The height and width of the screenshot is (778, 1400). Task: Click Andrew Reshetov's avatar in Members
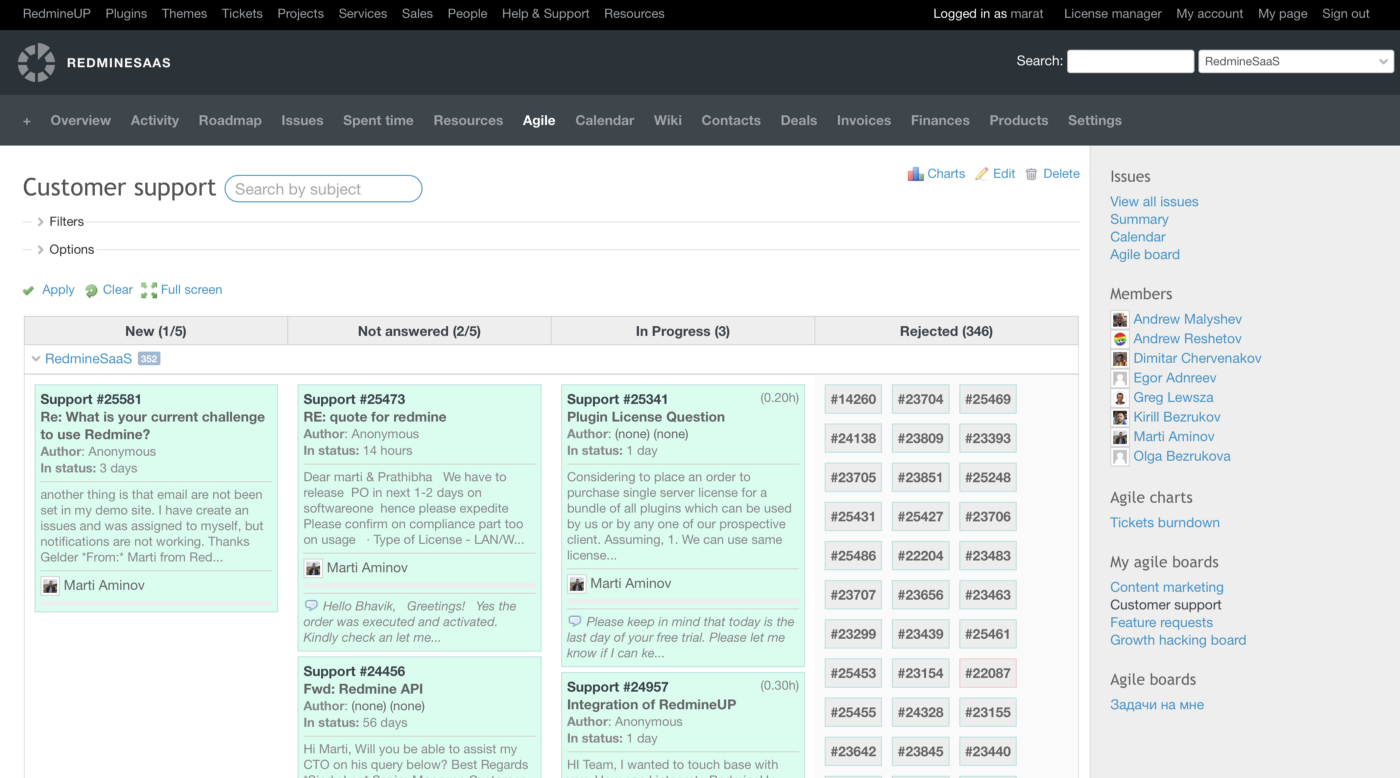click(1120, 339)
